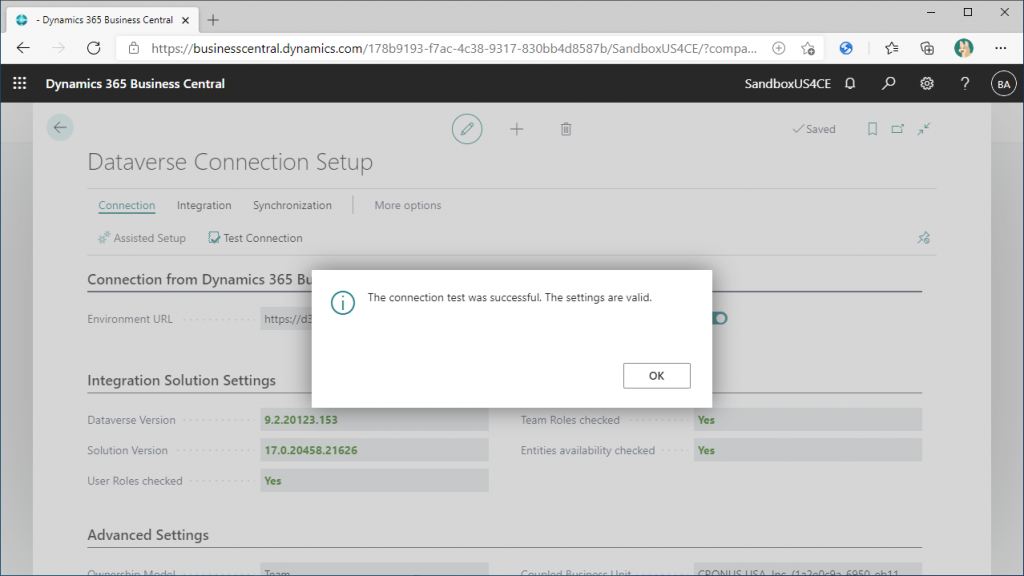Open the settings gear in Business Central header

(x=927, y=84)
